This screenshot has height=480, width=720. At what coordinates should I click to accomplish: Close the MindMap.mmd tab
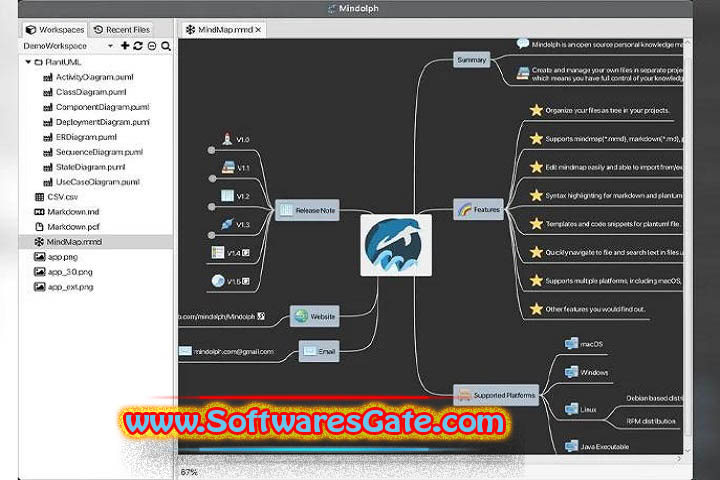tap(259, 30)
